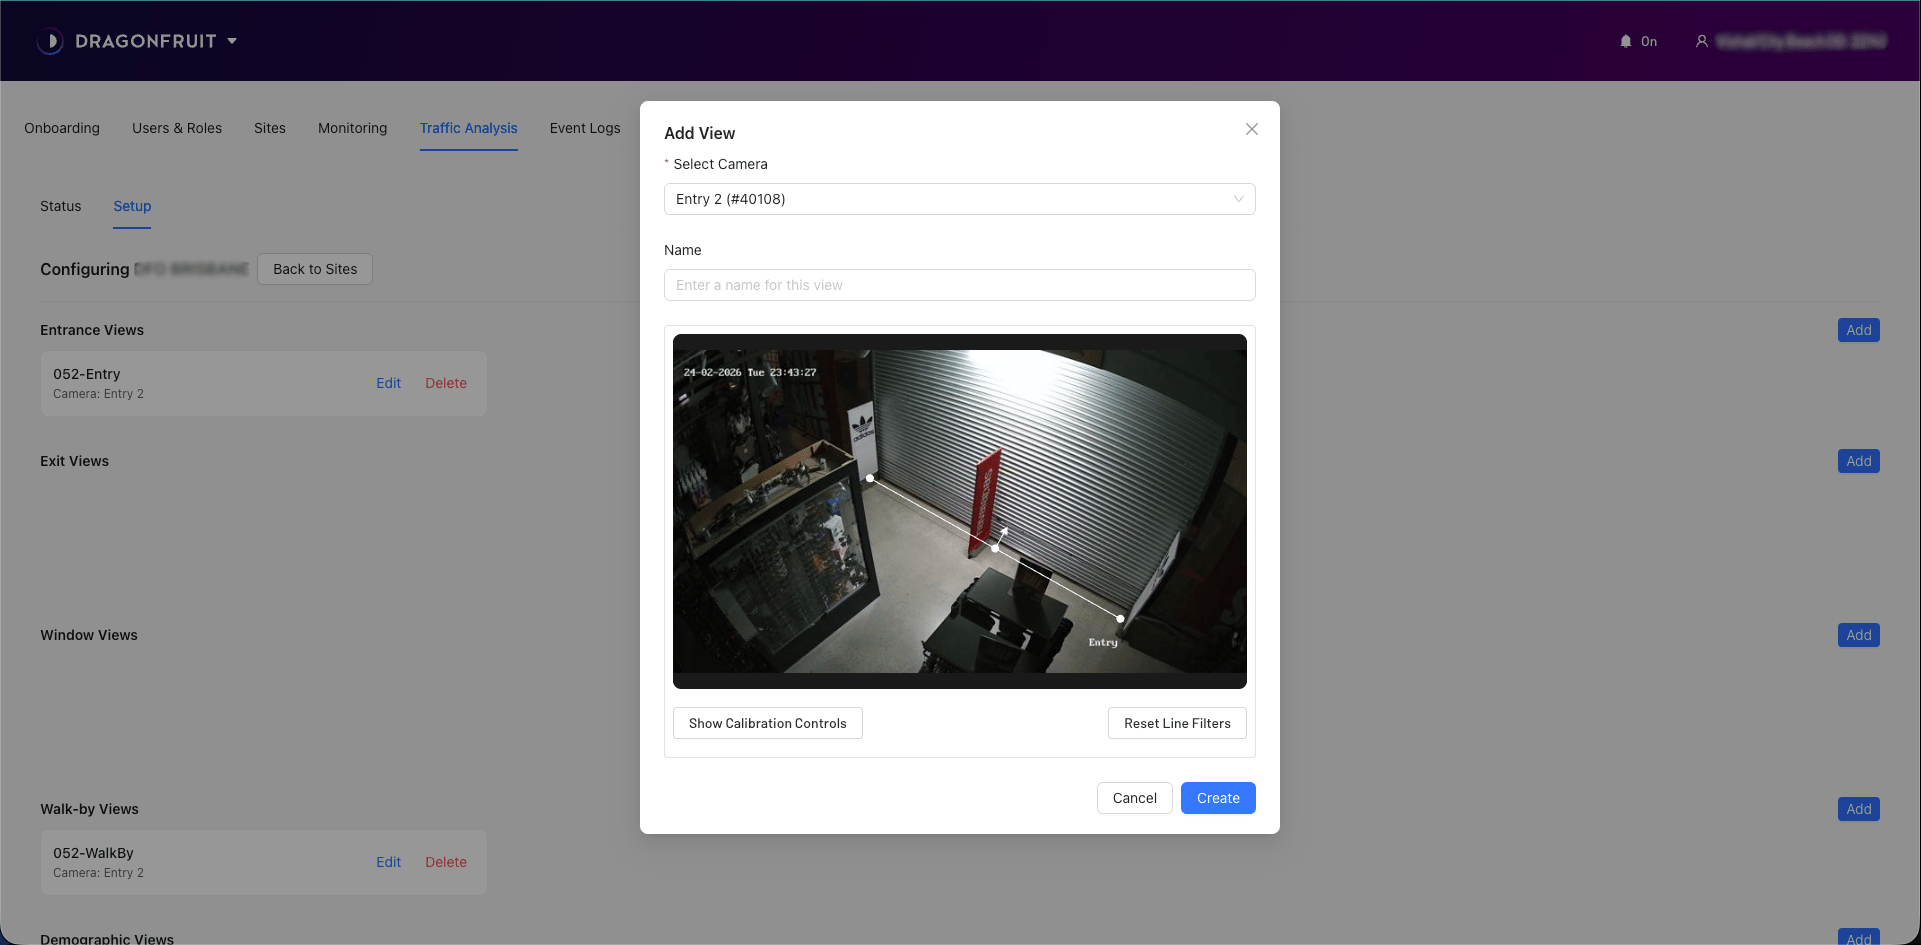The height and width of the screenshot is (945, 1921).
Task: Edit the 052-Entry entrance view
Action: 388,383
